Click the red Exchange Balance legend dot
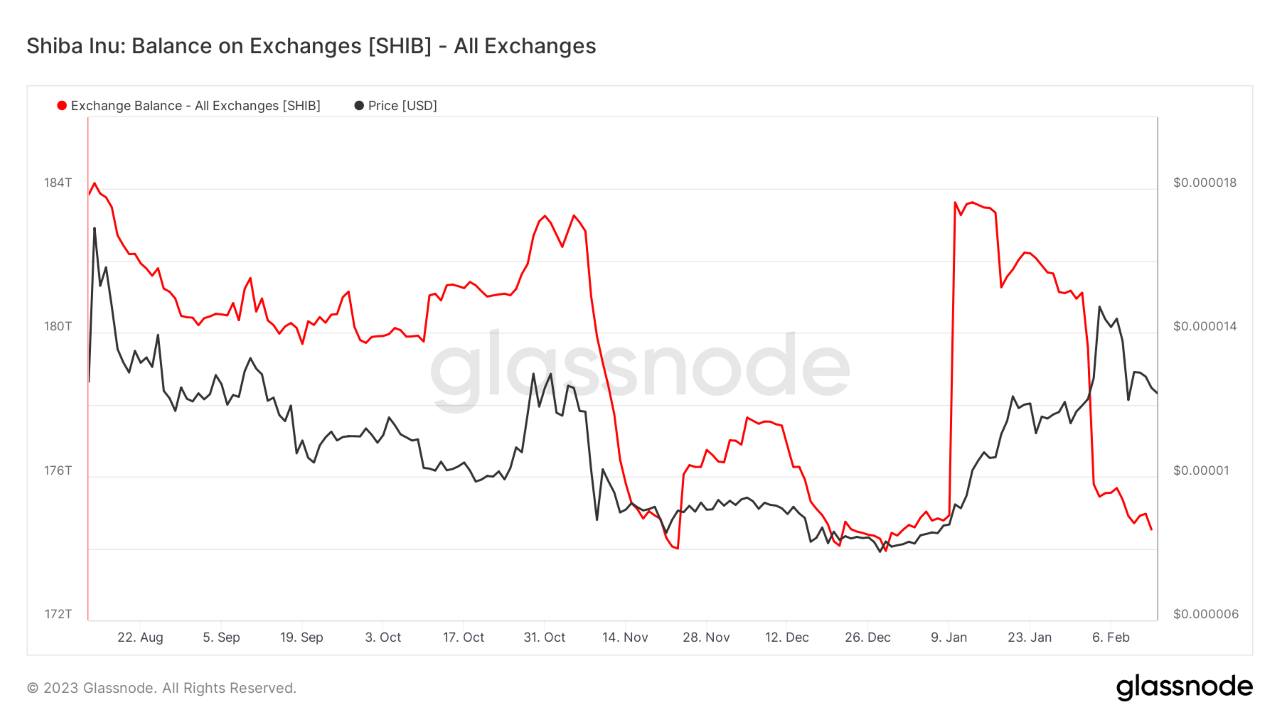The width and height of the screenshot is (1280, 720). pos(62,106)
